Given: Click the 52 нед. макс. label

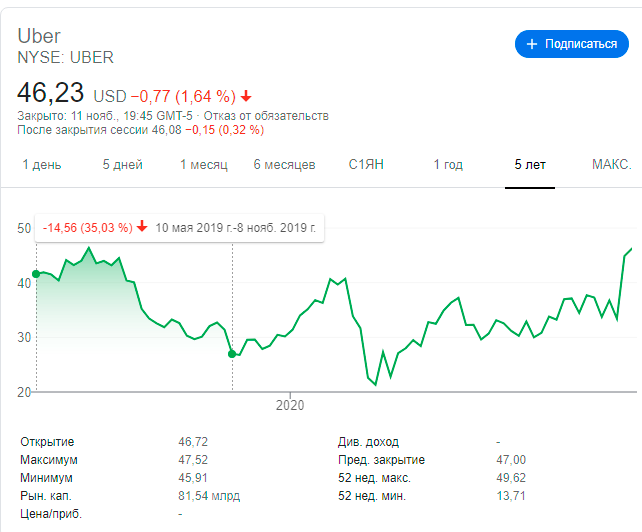Looking at the screenshot, I should 374,478.
